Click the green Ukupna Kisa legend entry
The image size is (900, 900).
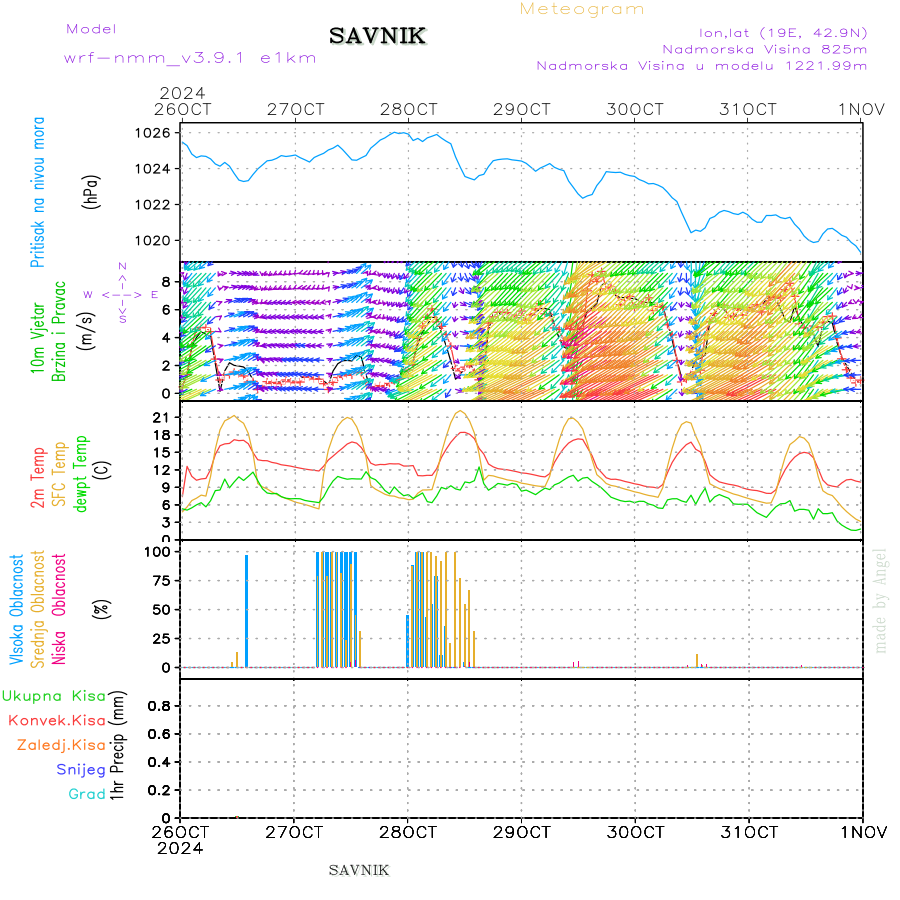point(54,696)
